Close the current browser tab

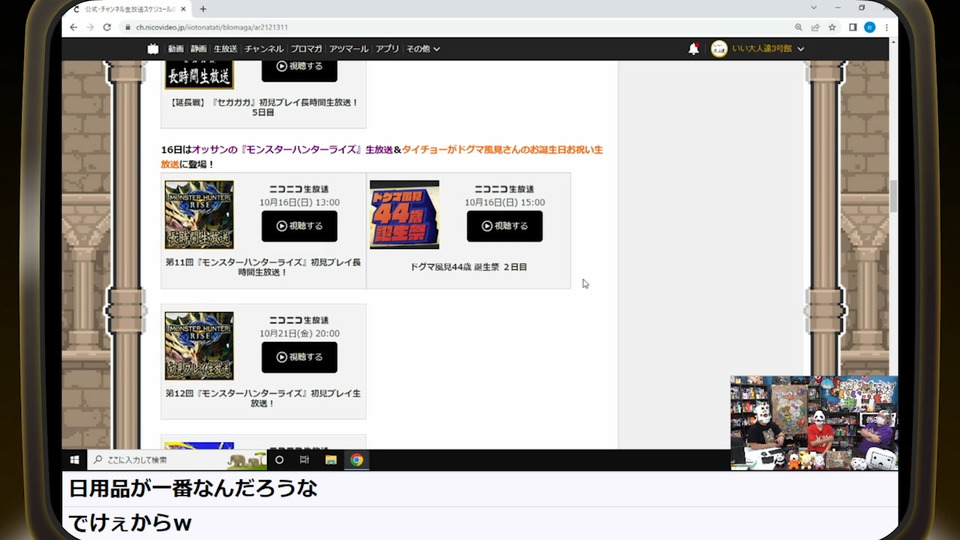tap(183, 9)
